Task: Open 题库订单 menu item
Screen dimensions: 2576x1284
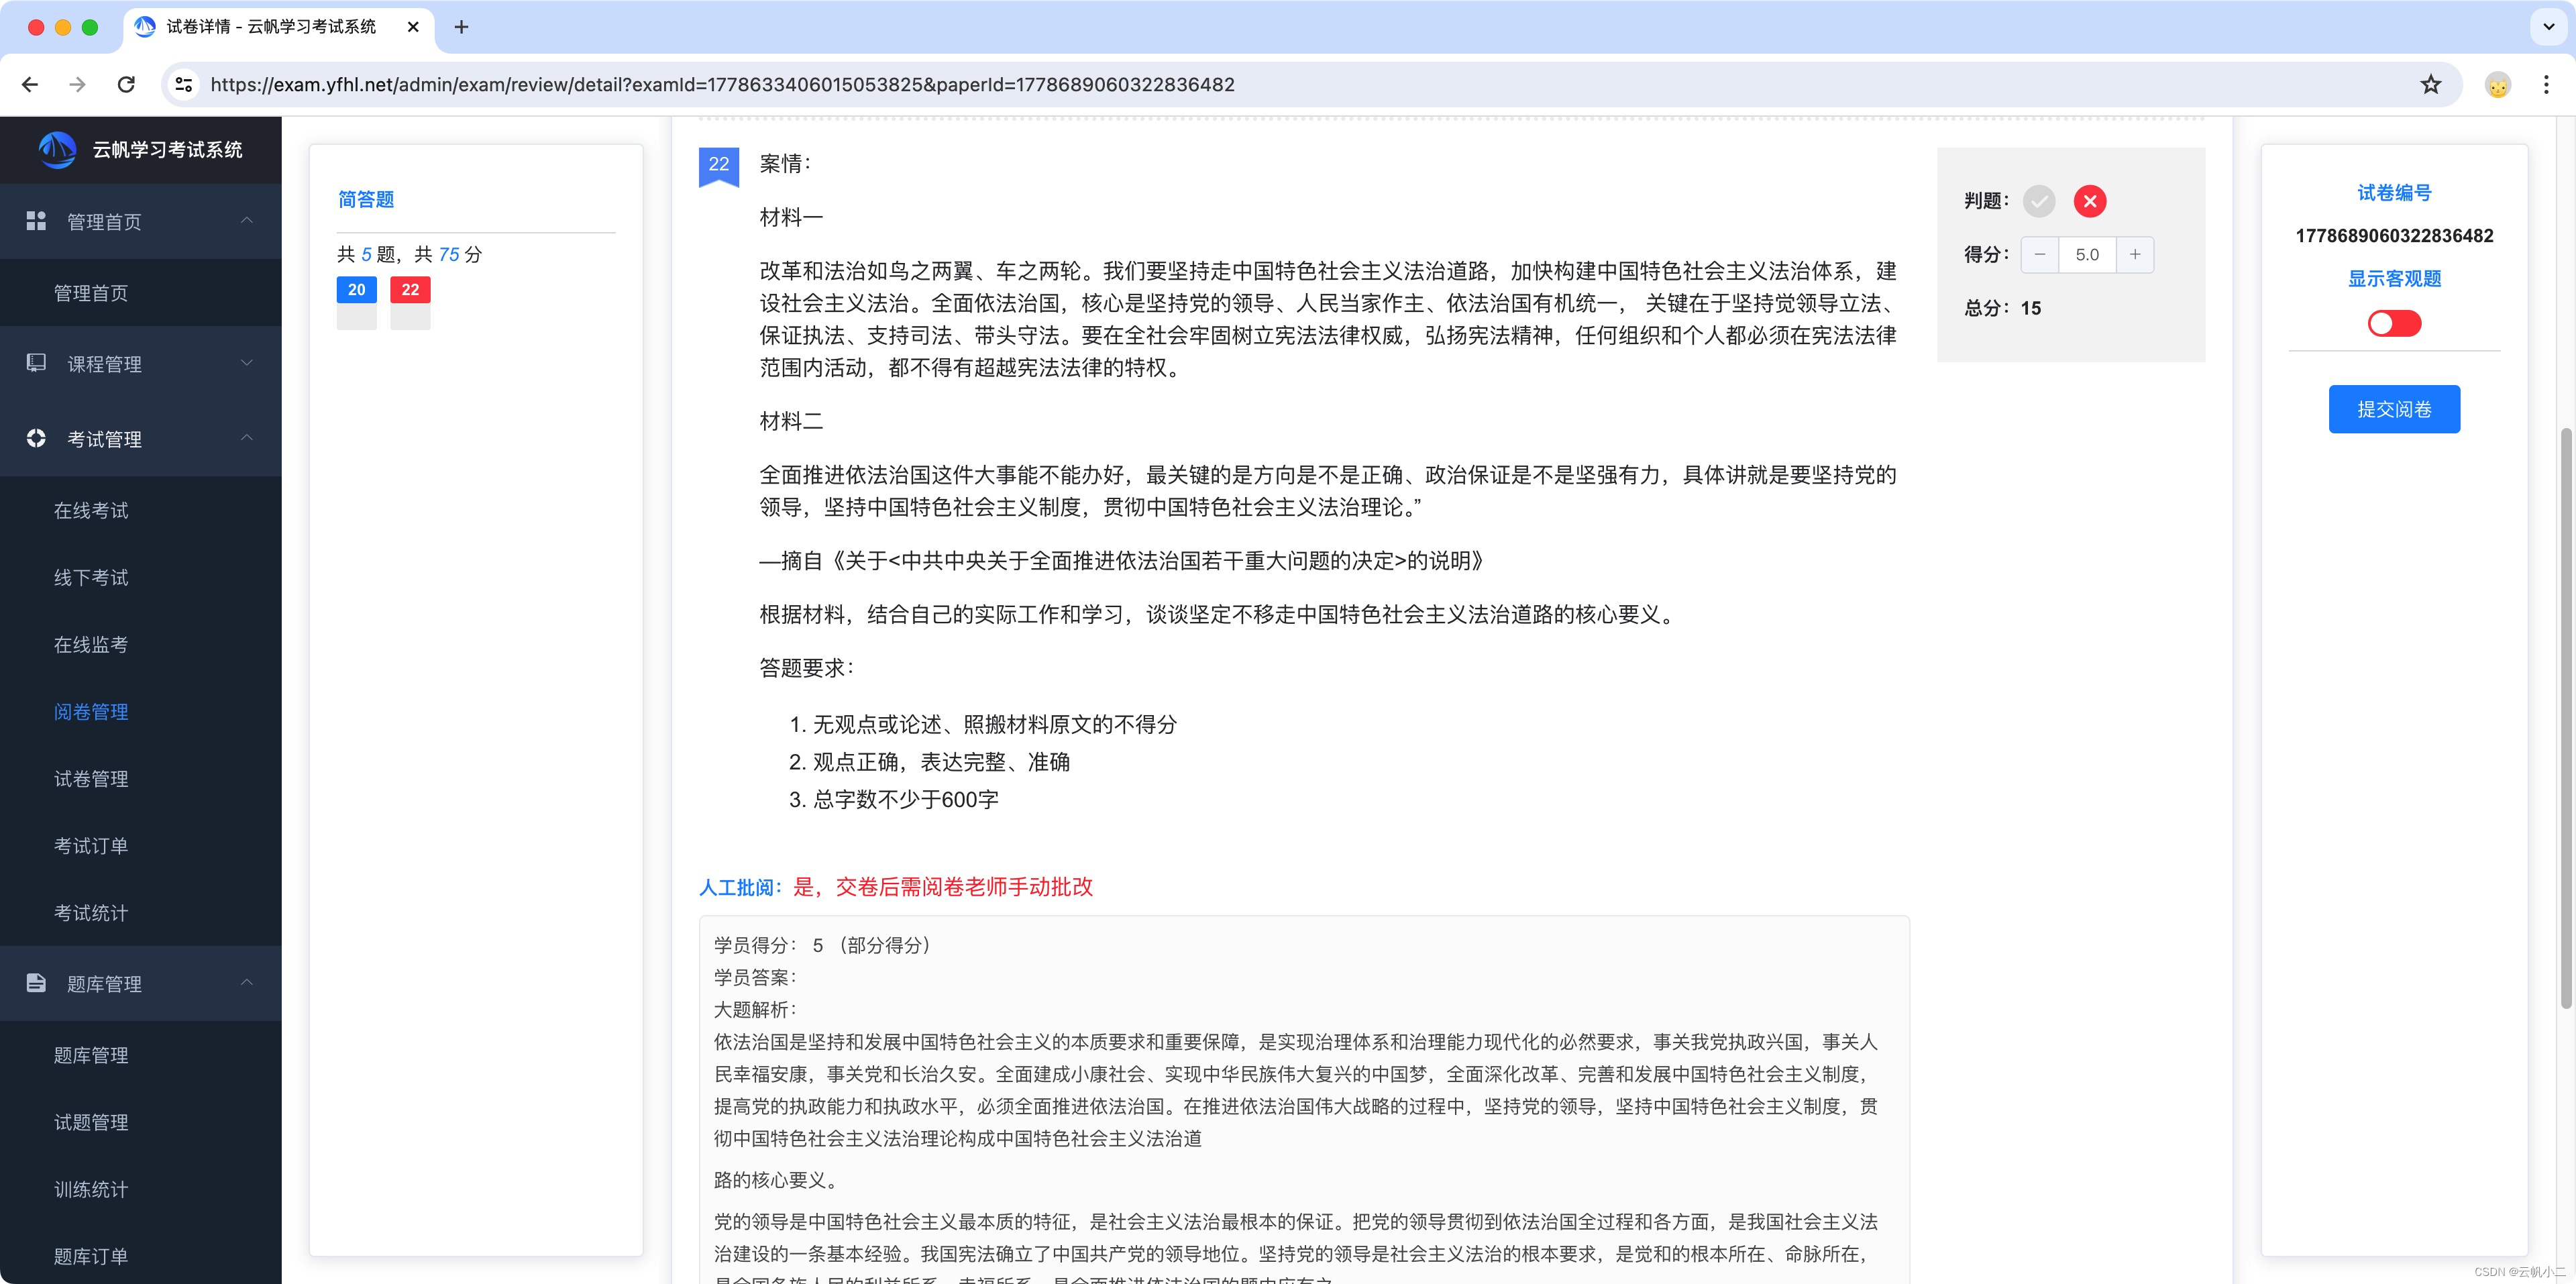Action: click(x=141, y=1256)
